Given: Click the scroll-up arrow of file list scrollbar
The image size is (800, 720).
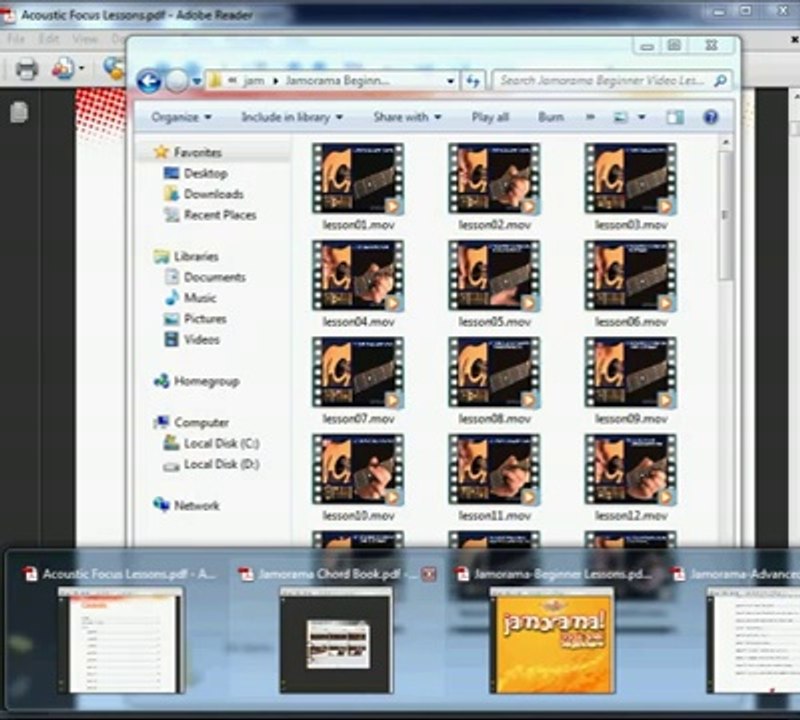Looking at the screenshot, I should (x=726, y=142).
